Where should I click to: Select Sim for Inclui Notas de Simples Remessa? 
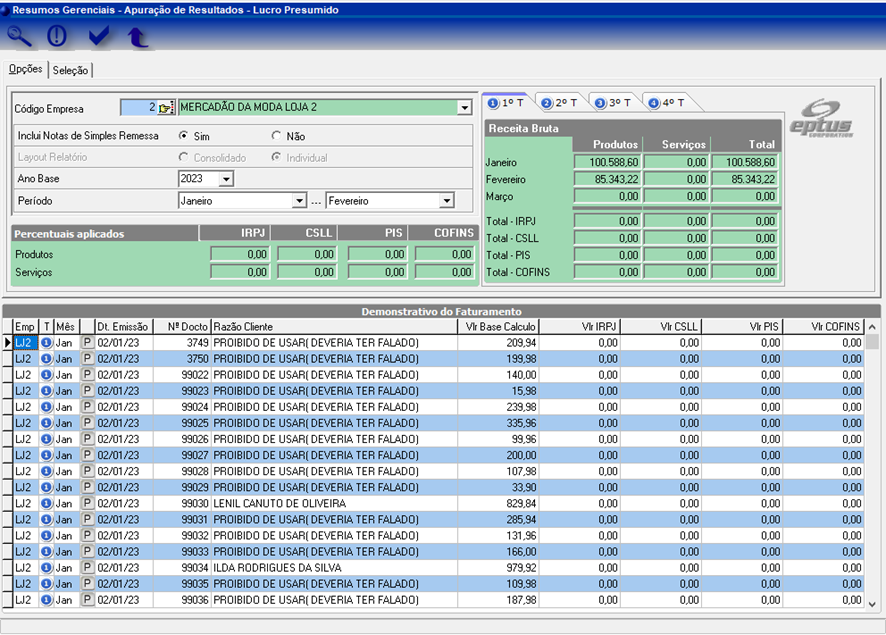(x=184, y=136)
